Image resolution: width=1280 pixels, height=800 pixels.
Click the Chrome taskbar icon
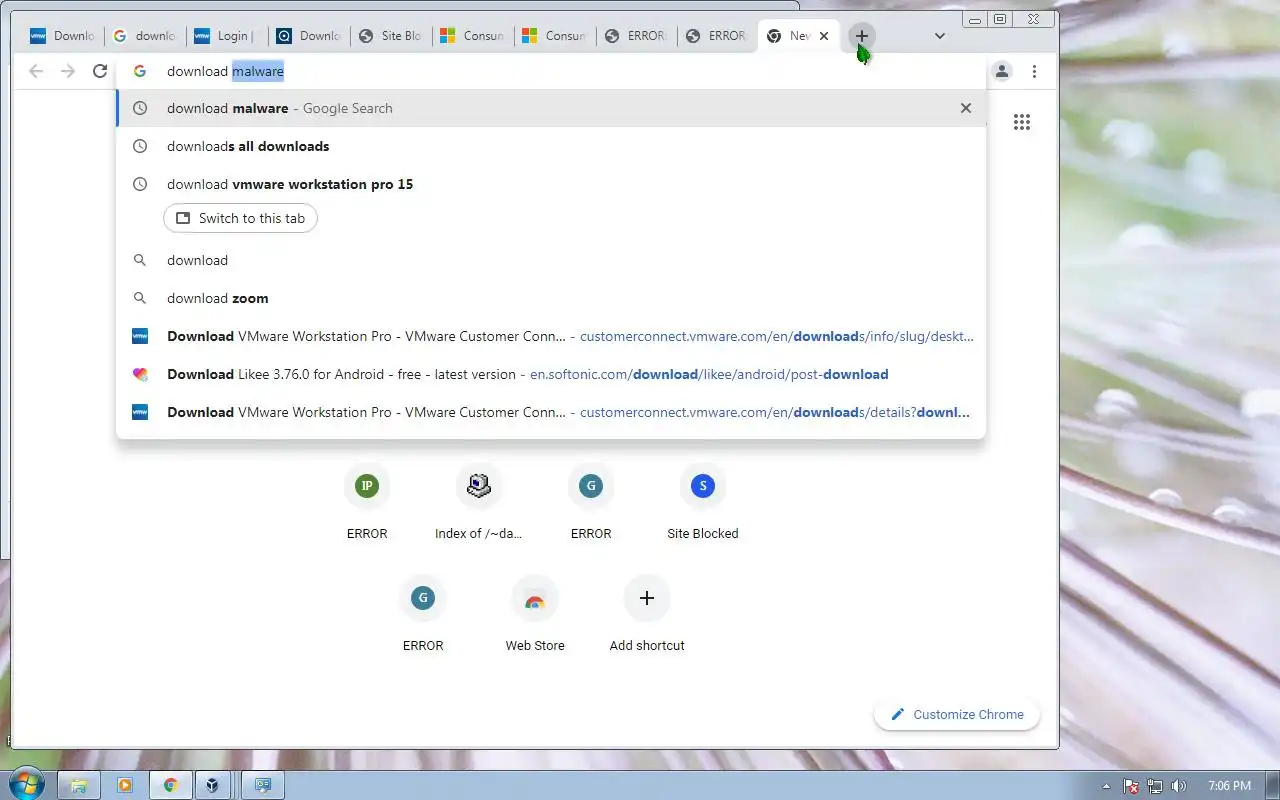coord(171,785)
